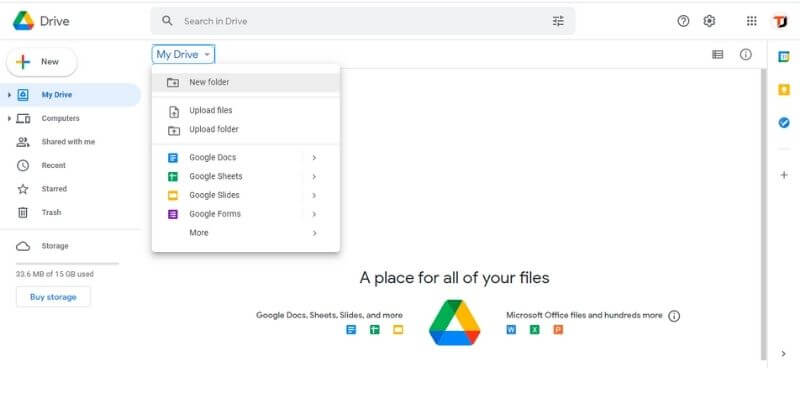Click the Buy storage button
800x400 pixels.
(53, 297)
